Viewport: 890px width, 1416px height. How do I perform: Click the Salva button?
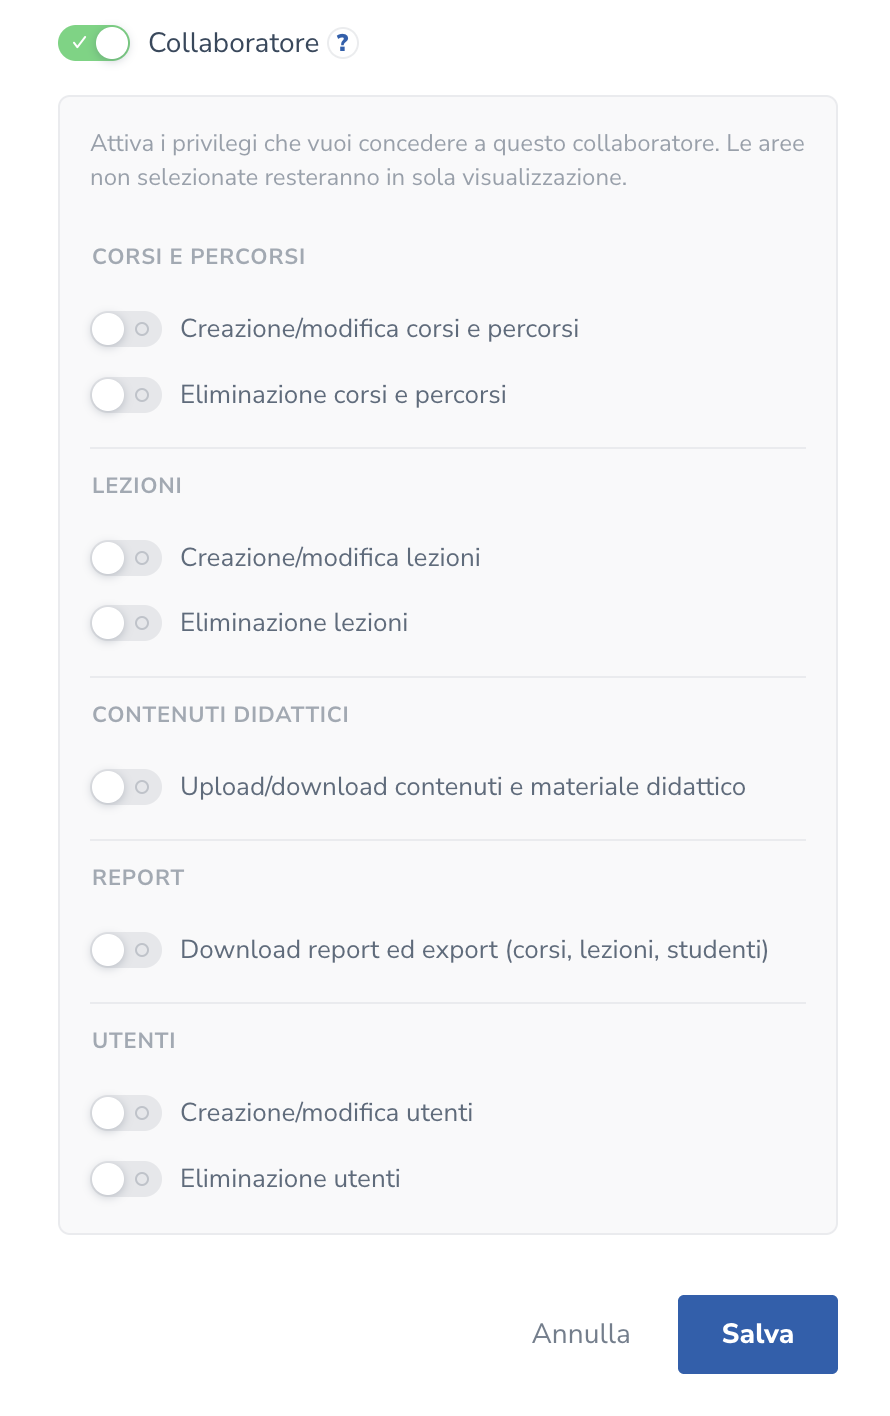pos(758,1334)
